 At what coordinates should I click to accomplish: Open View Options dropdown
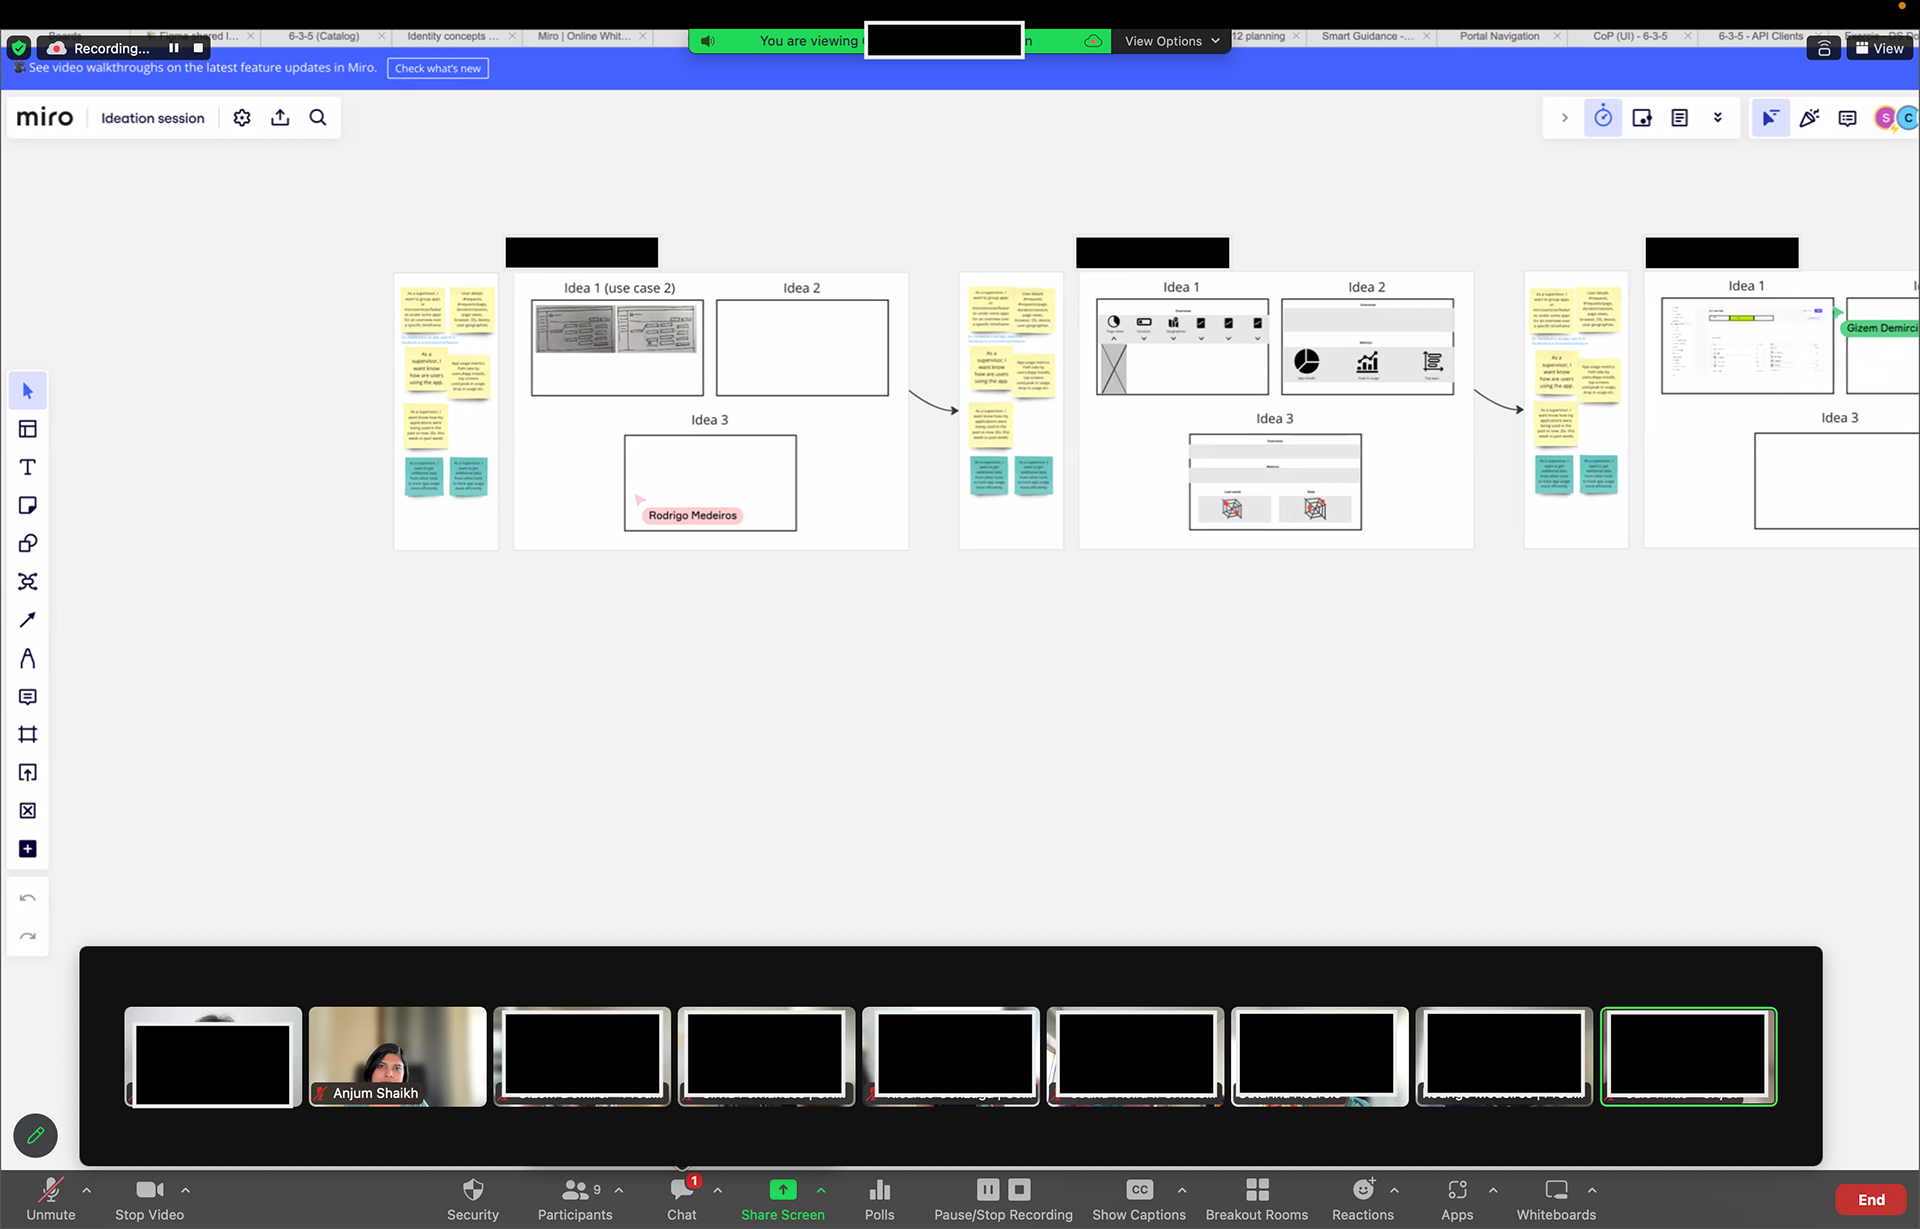(1172, 41)
